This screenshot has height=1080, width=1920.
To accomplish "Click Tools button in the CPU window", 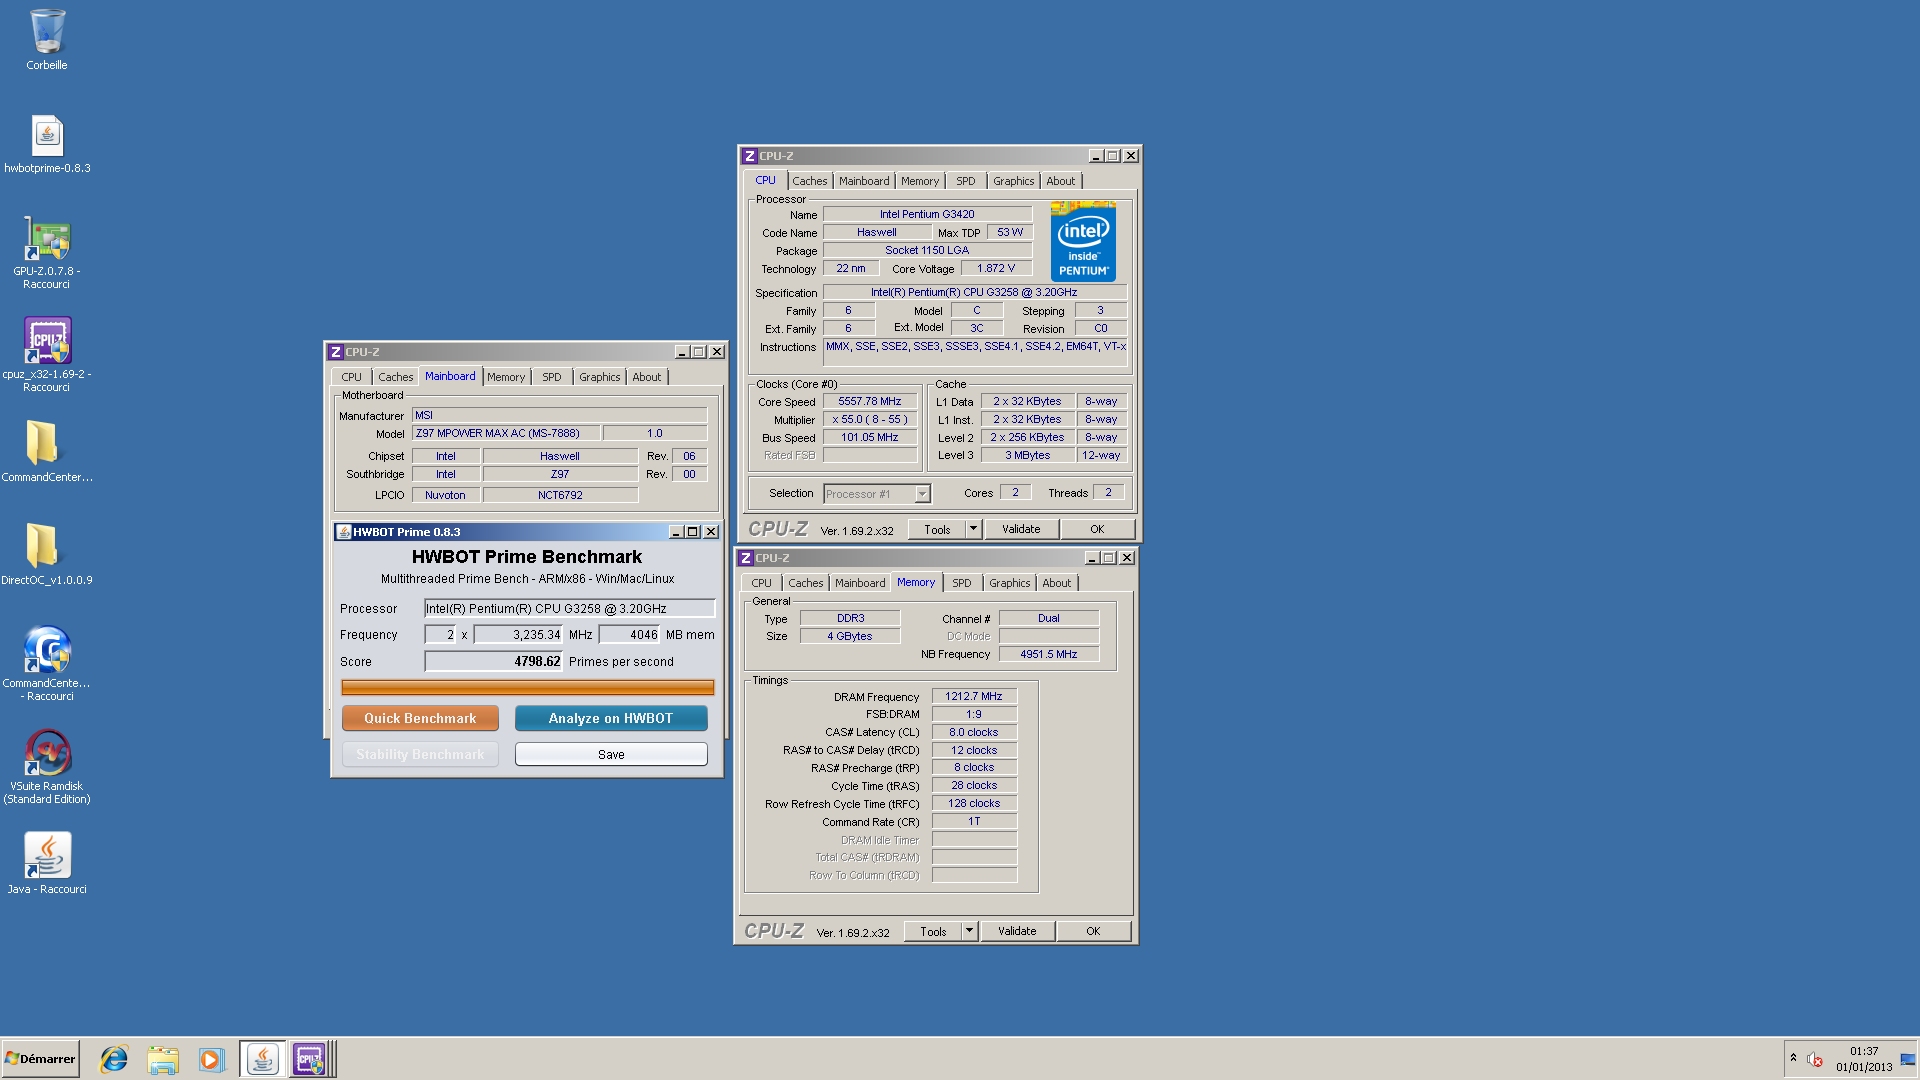I will 936,529.
